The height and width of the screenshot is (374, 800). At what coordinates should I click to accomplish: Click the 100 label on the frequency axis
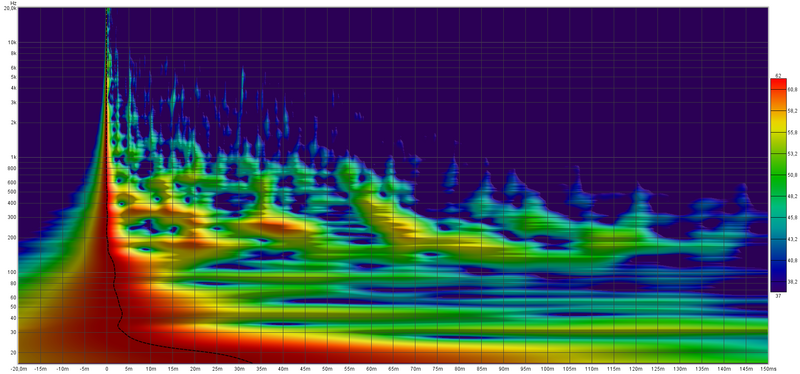(x=12, y=272)
